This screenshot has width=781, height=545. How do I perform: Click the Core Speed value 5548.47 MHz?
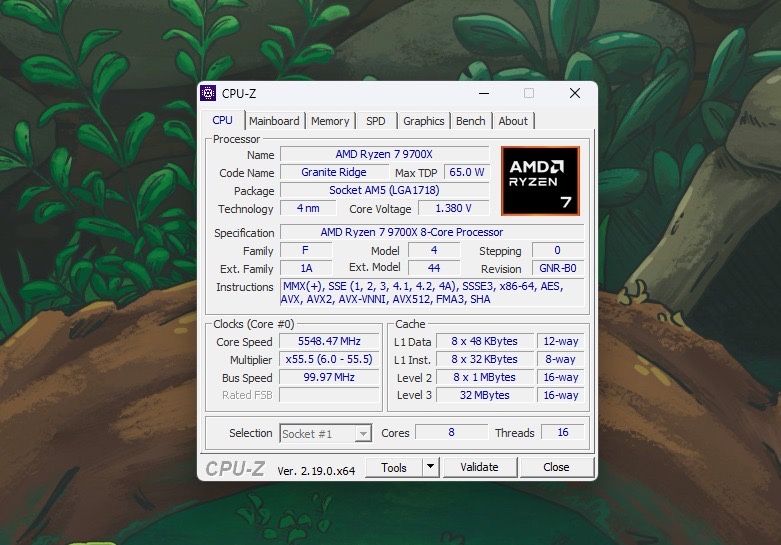pos(329,341)
